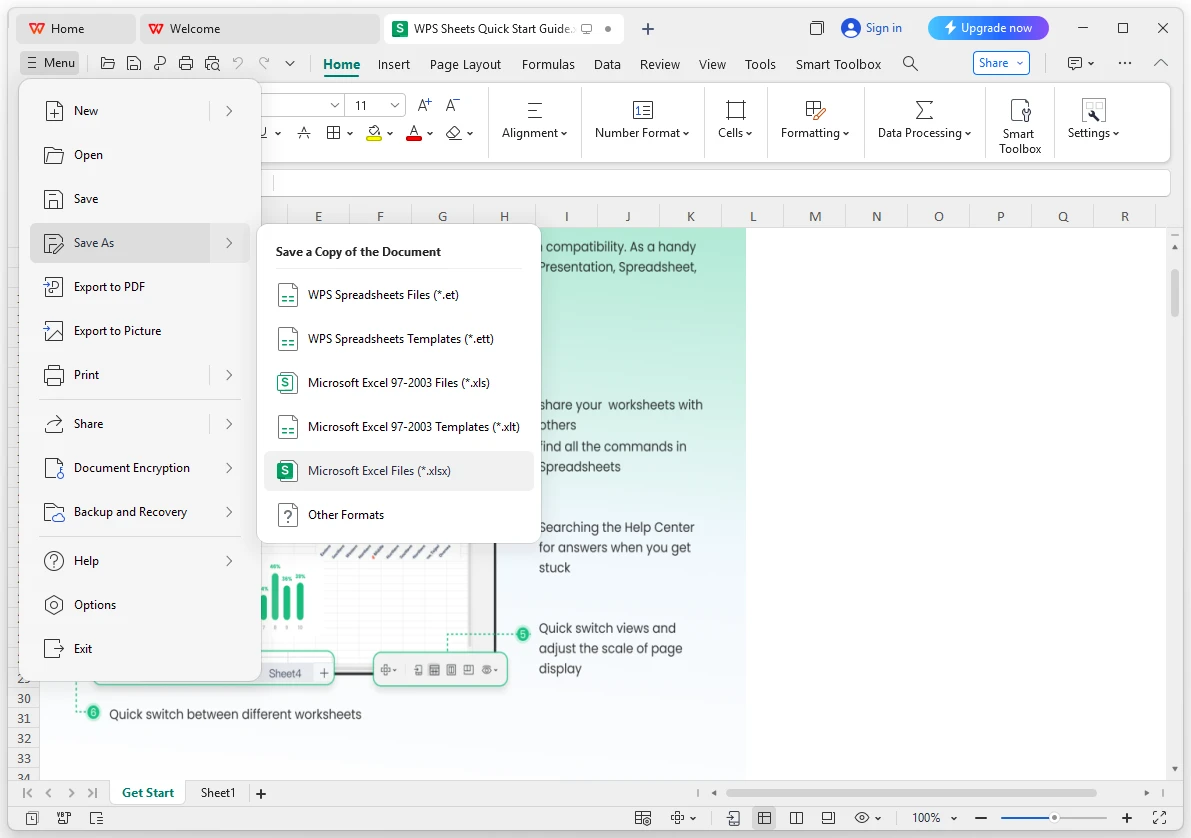Click the Print Preview icon in quick toolbar

212,63
